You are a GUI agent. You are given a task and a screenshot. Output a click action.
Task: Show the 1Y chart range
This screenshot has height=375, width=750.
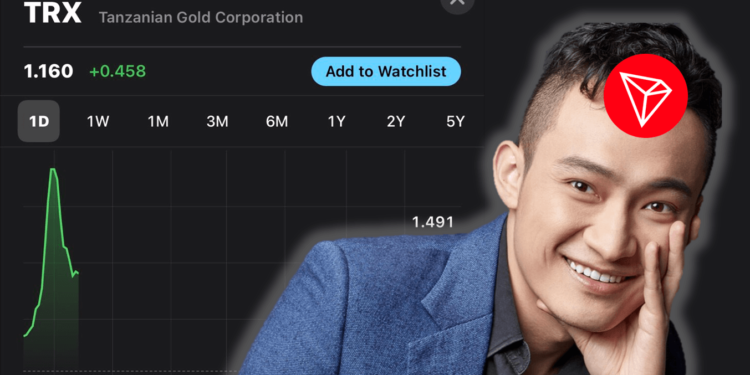click(336, 121)
